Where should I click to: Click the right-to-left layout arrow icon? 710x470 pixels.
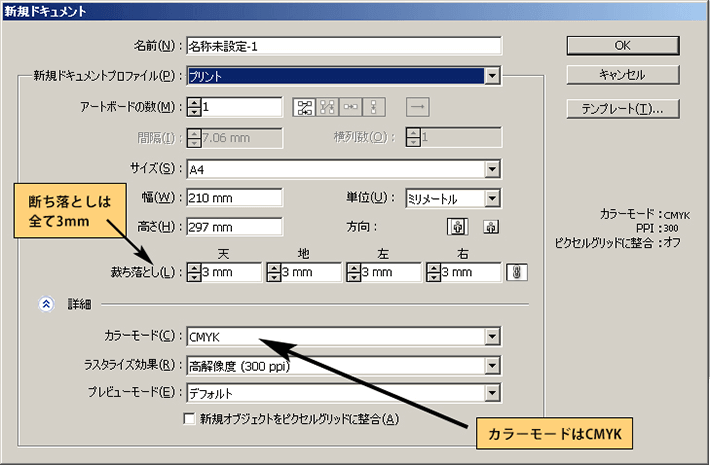(418, 107)
